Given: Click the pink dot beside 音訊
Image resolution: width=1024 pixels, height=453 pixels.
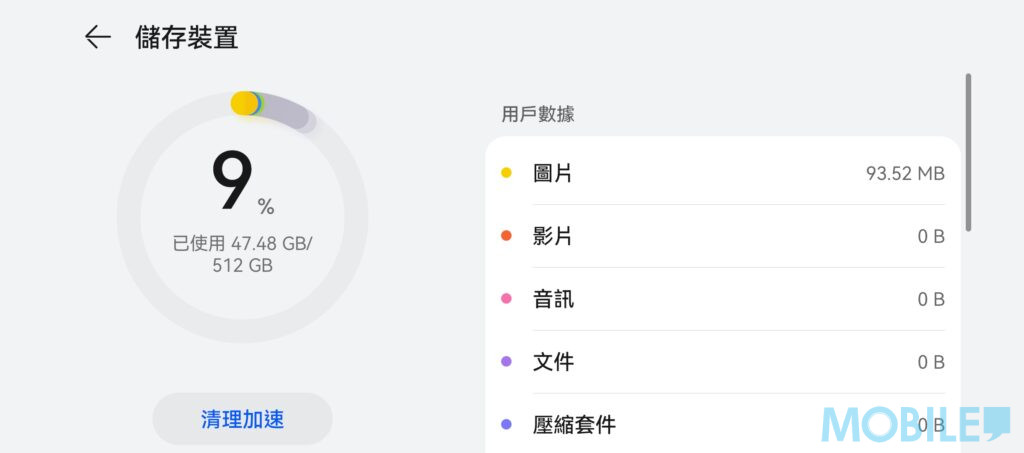Looking at the screenshot, I should pyautogui.click(x=506, y=299).
